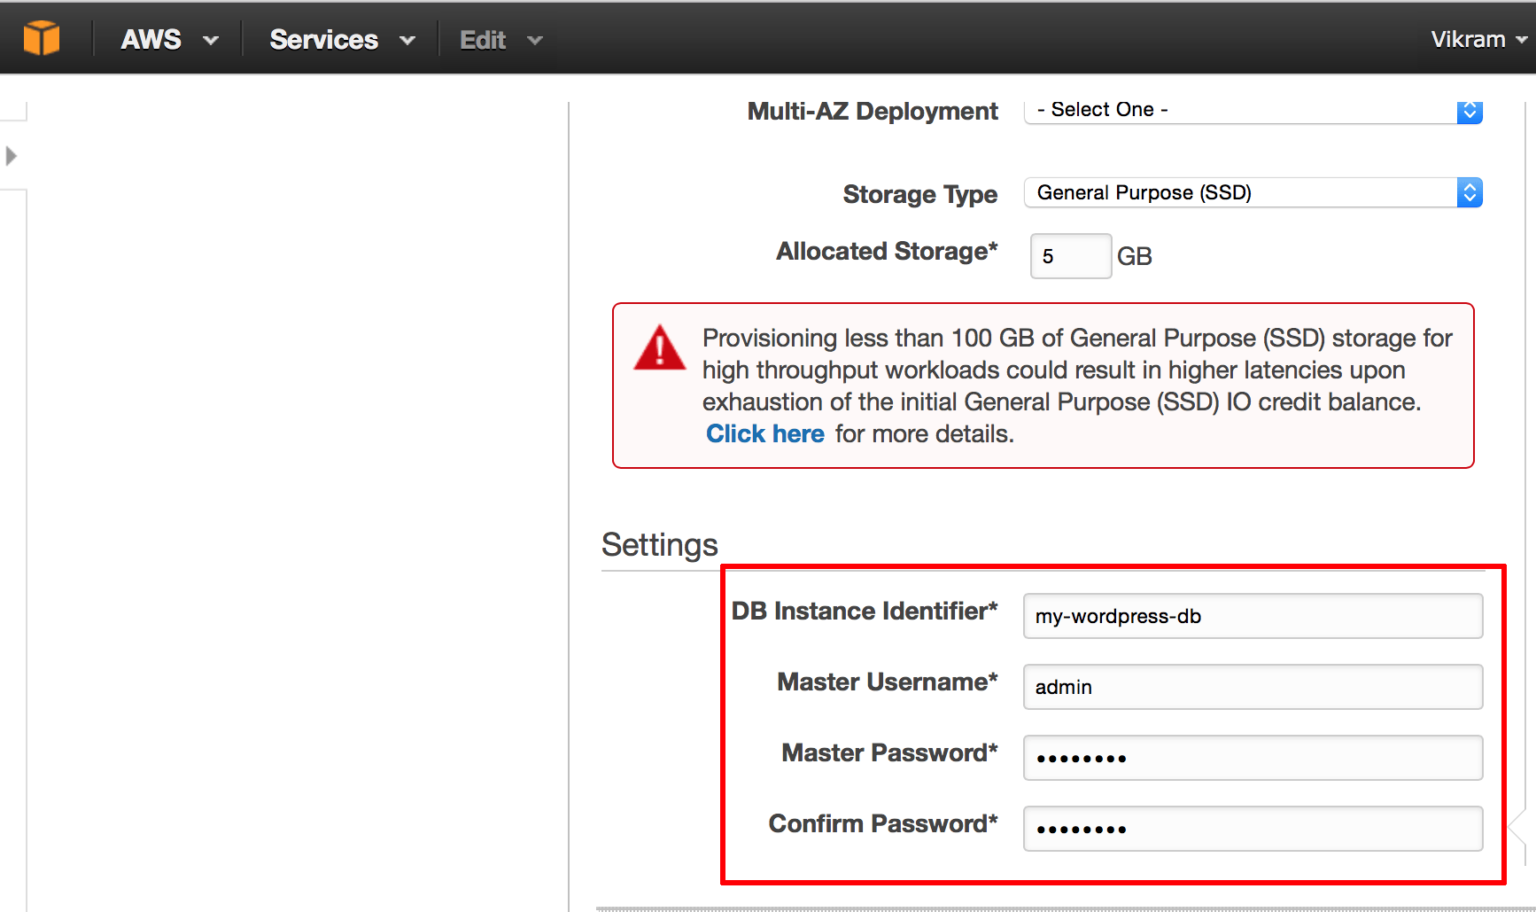The height and width of the screenshot is (912, 1536).
Task: Click the Allocated Storage input field
Action: (1070, 256)
